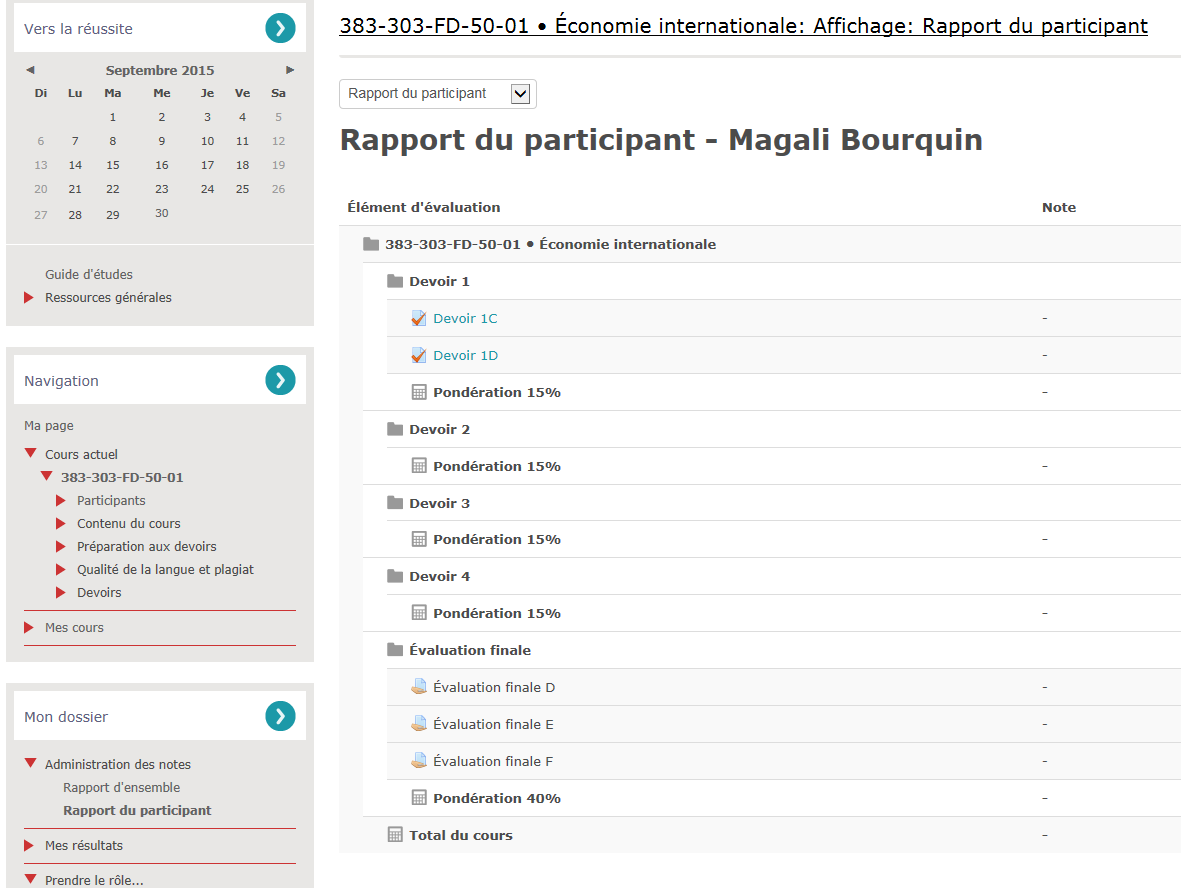
Task: Click the Total du cours calculator icon
Action: [x=395, y=835]
